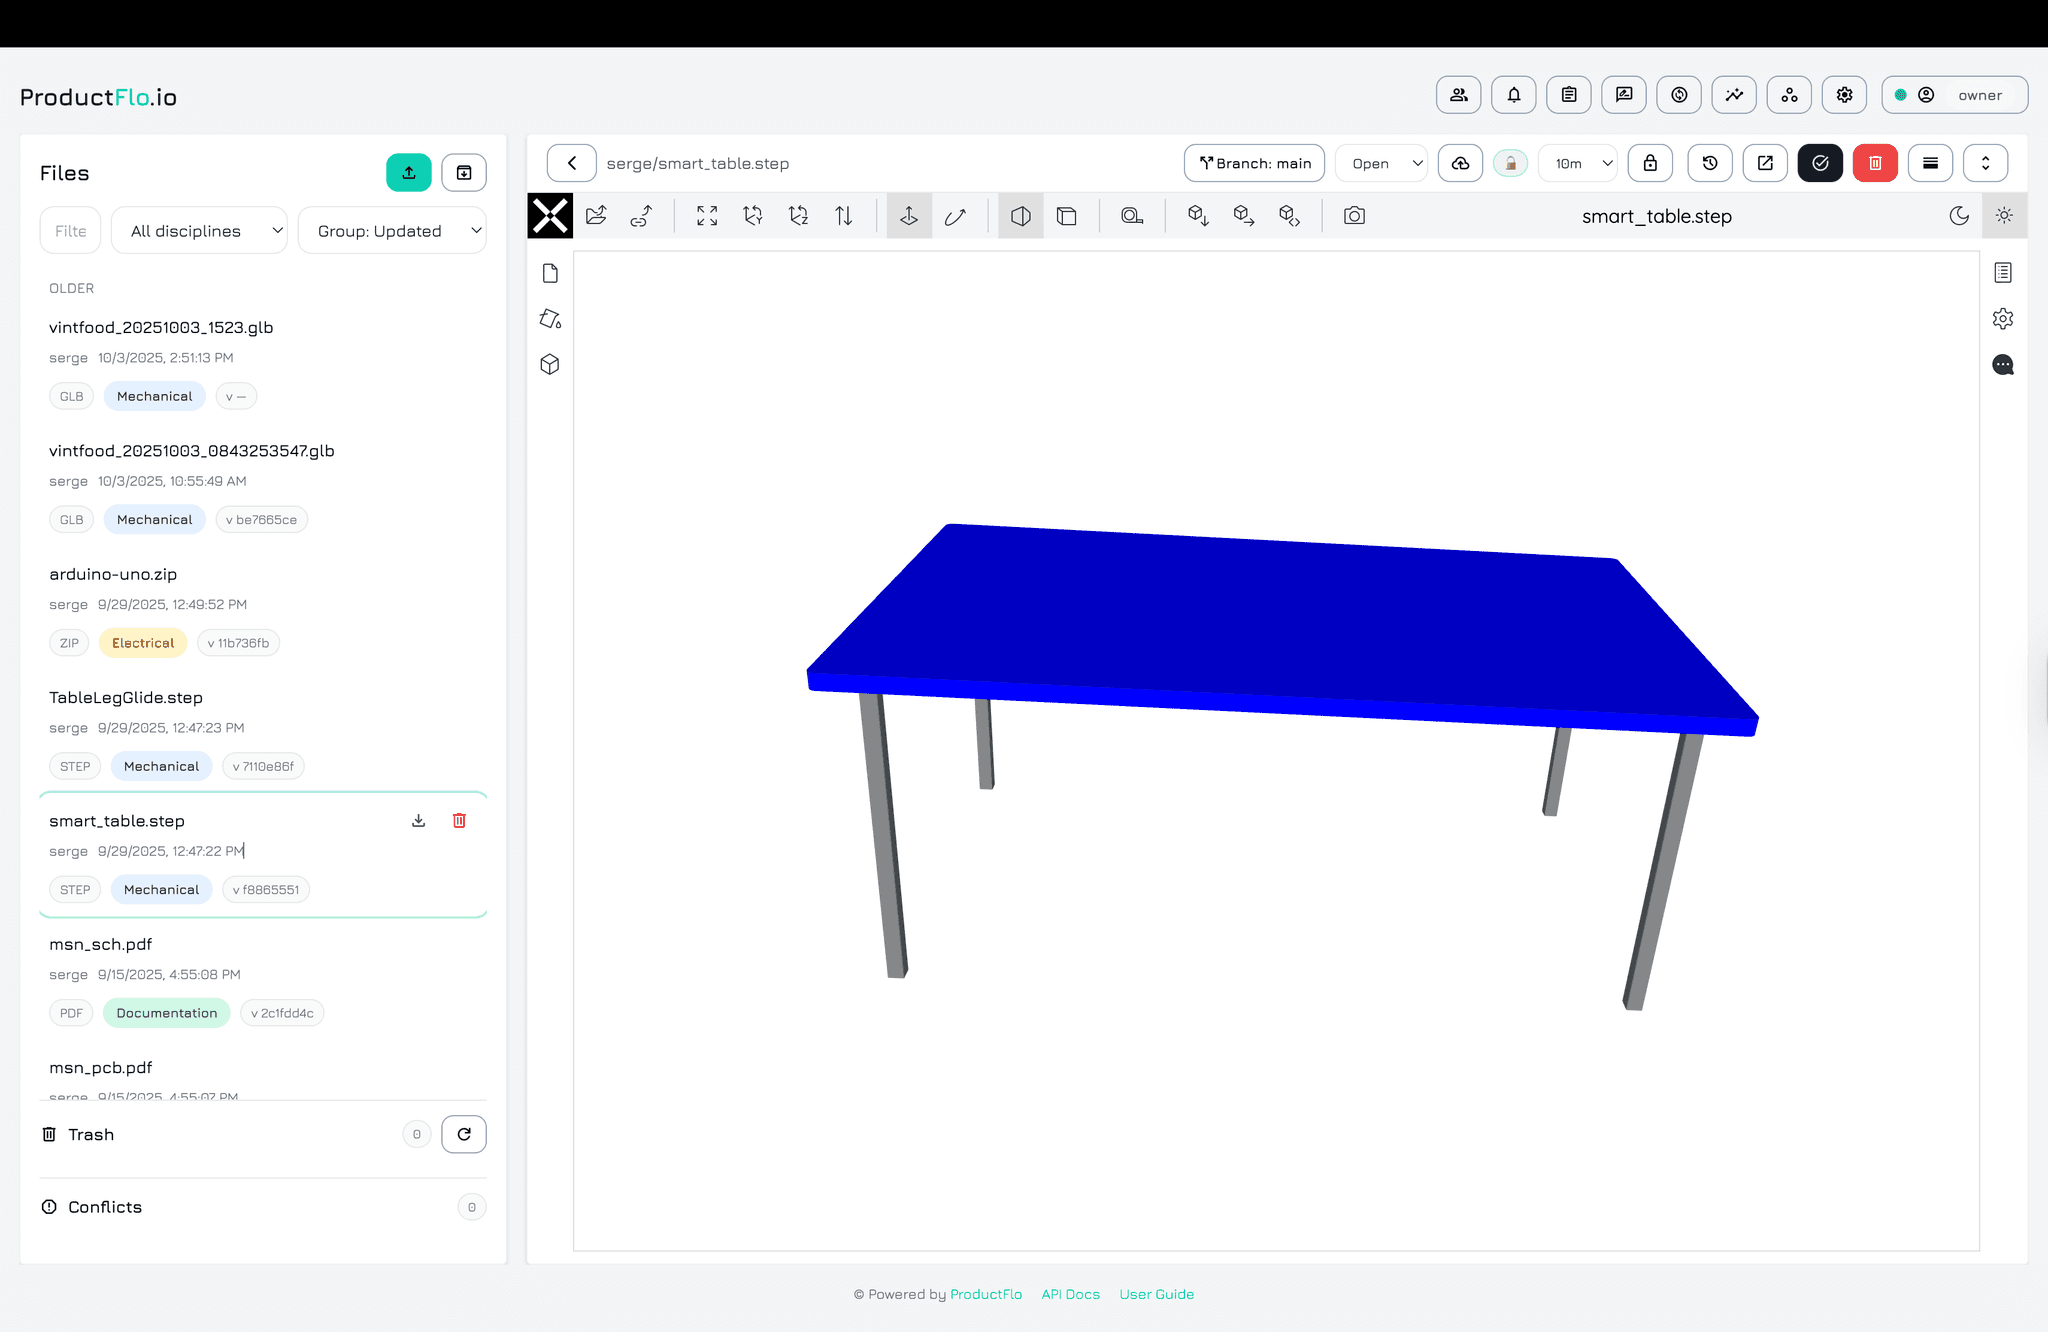Viewport: 2048px width, 1332px height.
Task: Click the cloud upload icon
Action: click(x=1460, y=163)
